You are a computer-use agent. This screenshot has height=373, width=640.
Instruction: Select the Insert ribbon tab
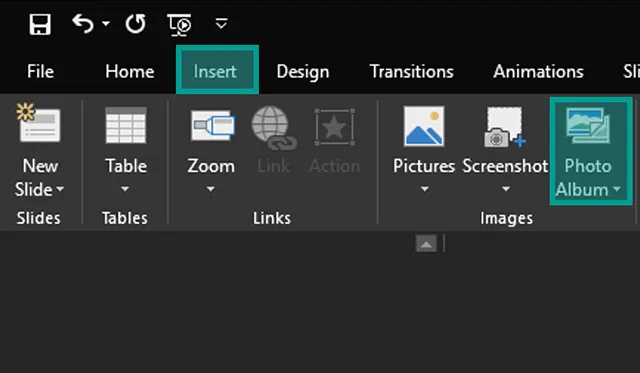pos(217,70)
